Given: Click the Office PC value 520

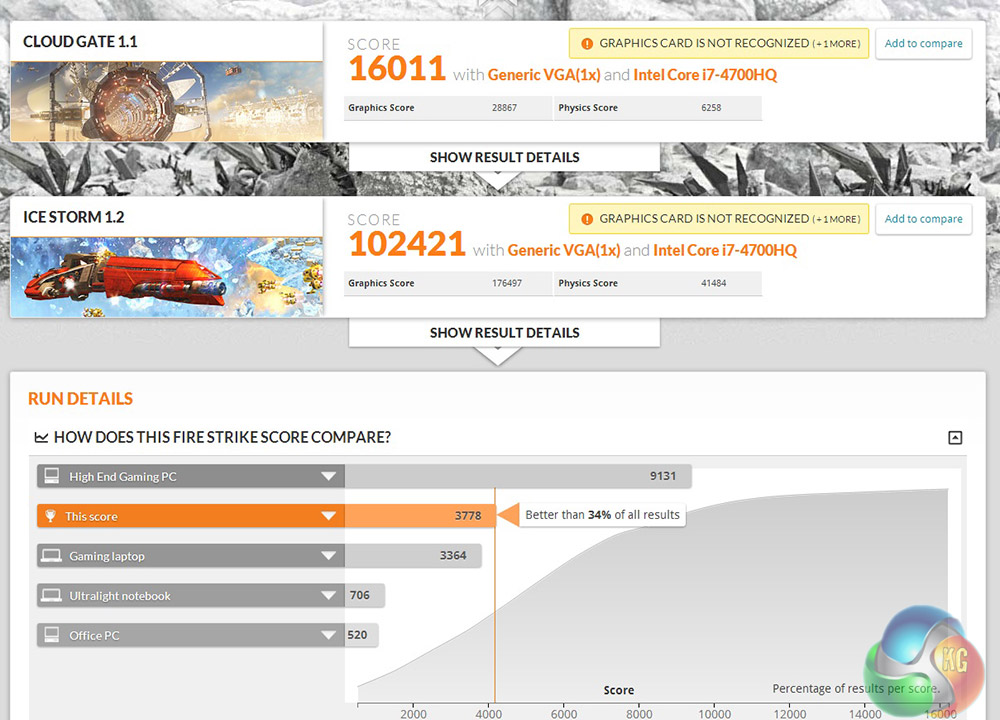Looking at the screenshot, I should (357, 635).
